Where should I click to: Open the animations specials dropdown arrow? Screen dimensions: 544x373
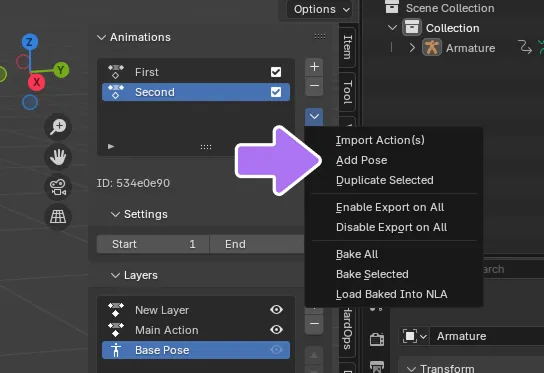314,117
